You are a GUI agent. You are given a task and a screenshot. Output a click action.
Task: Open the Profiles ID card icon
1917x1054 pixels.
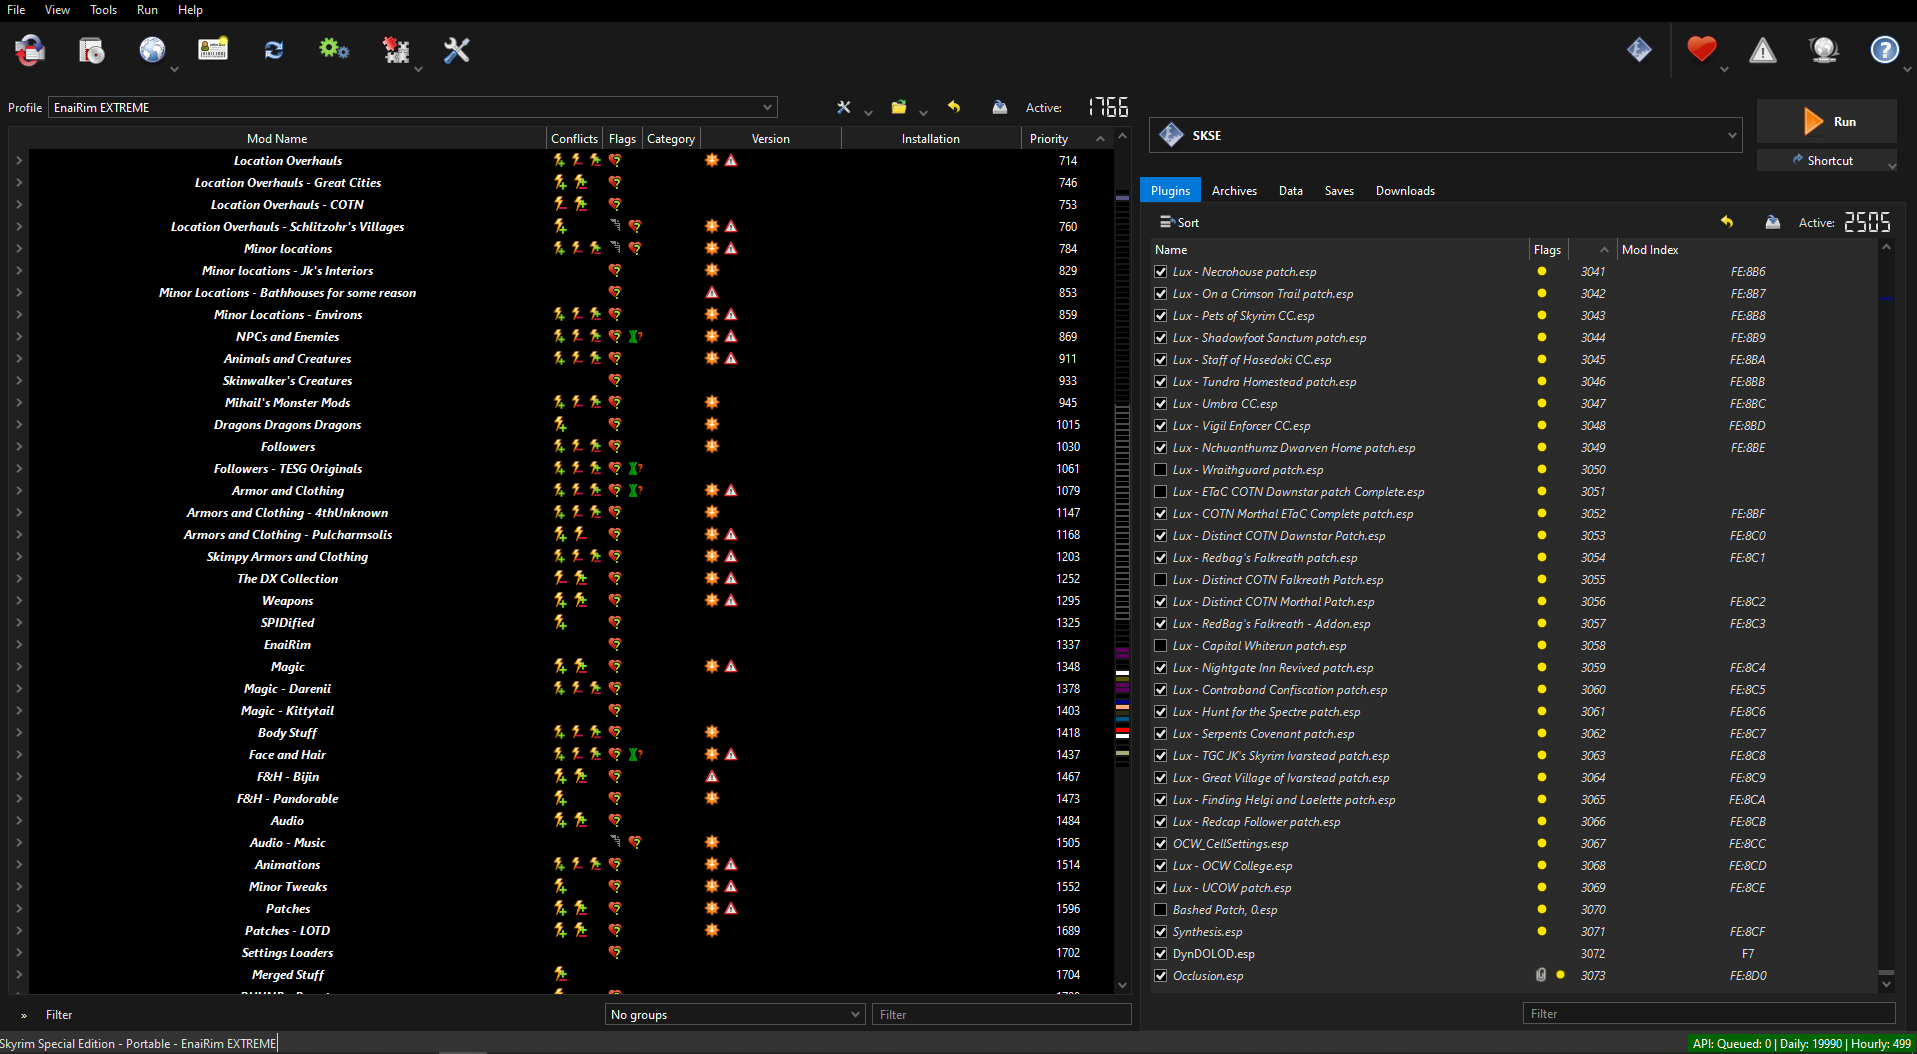[213, 50]
